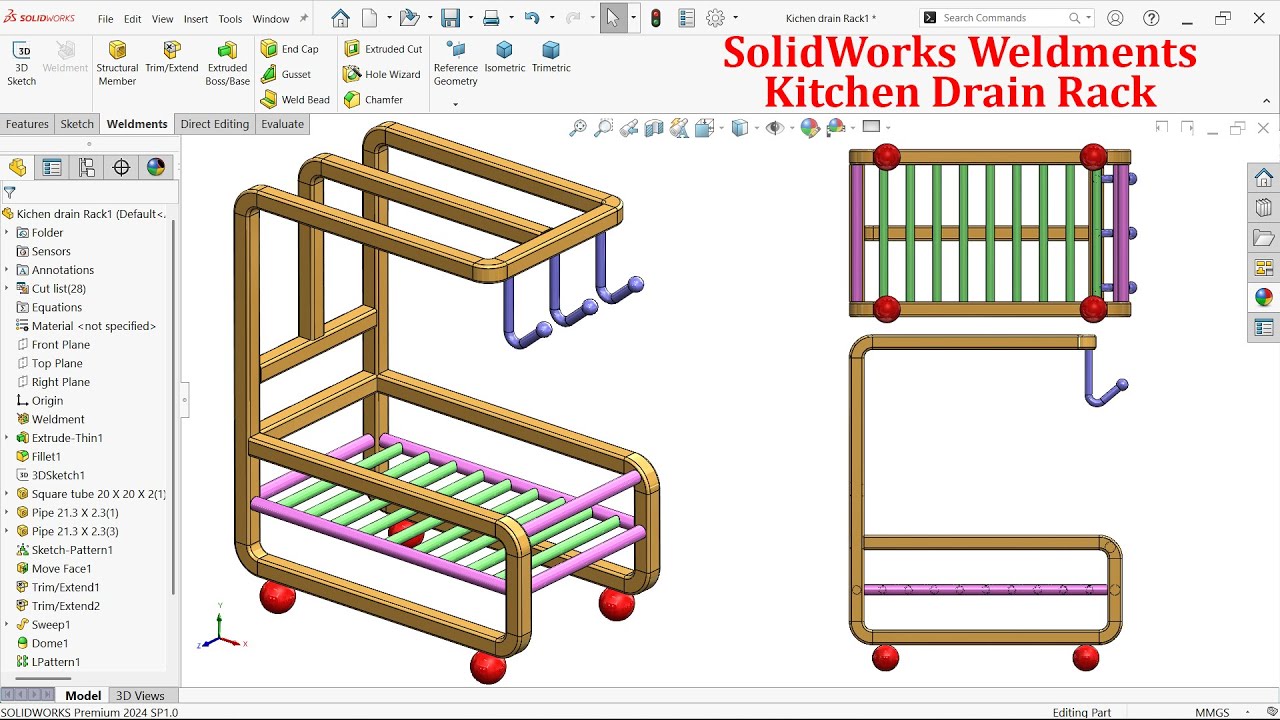Viewport: 1280px width, 720px height.
Task: Apply a Chamfer
Action: tap(373, 100)
